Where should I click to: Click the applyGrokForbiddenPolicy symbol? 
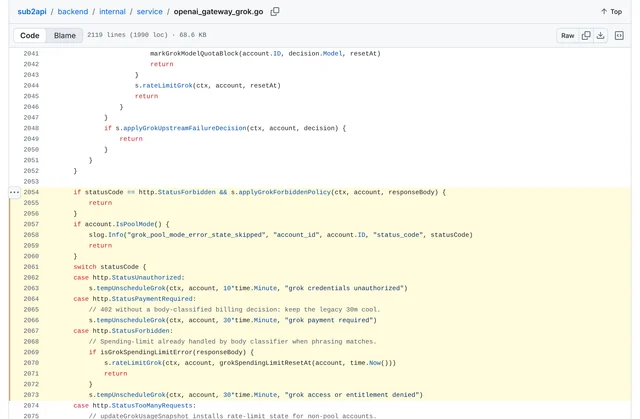284,192
